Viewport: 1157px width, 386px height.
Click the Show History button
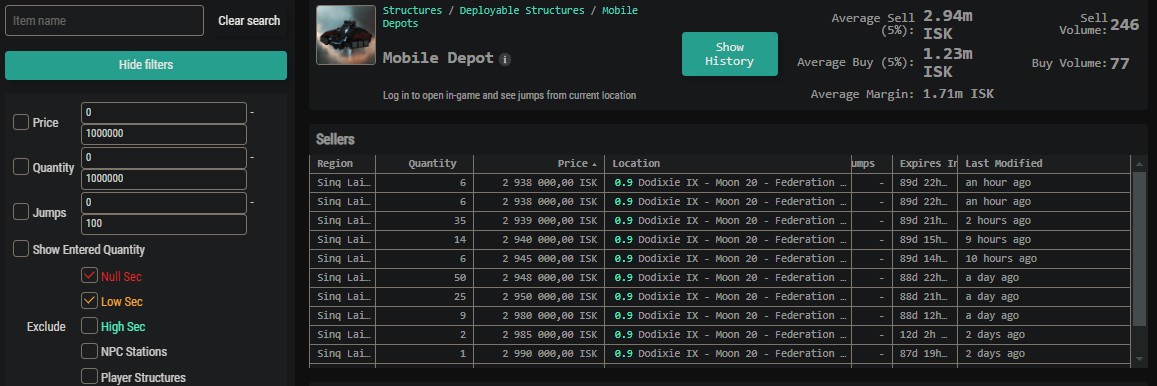[730, 54]
